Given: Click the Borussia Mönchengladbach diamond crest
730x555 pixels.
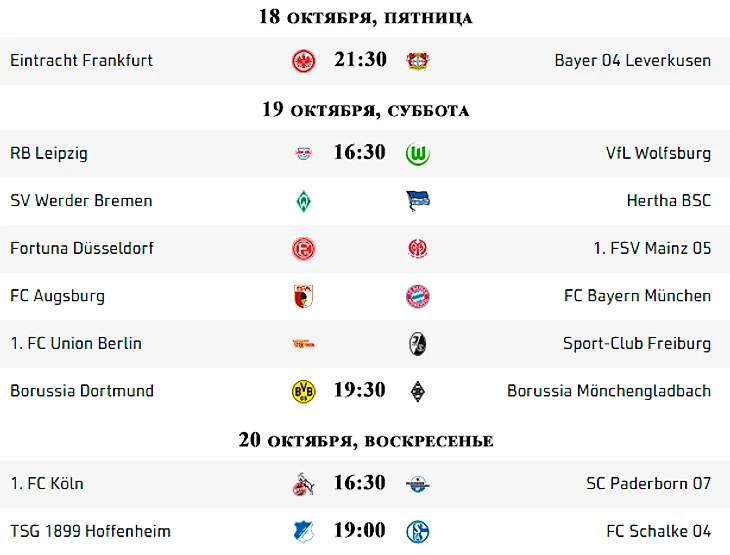Looking at the screenshot, I should pos(418,391).
